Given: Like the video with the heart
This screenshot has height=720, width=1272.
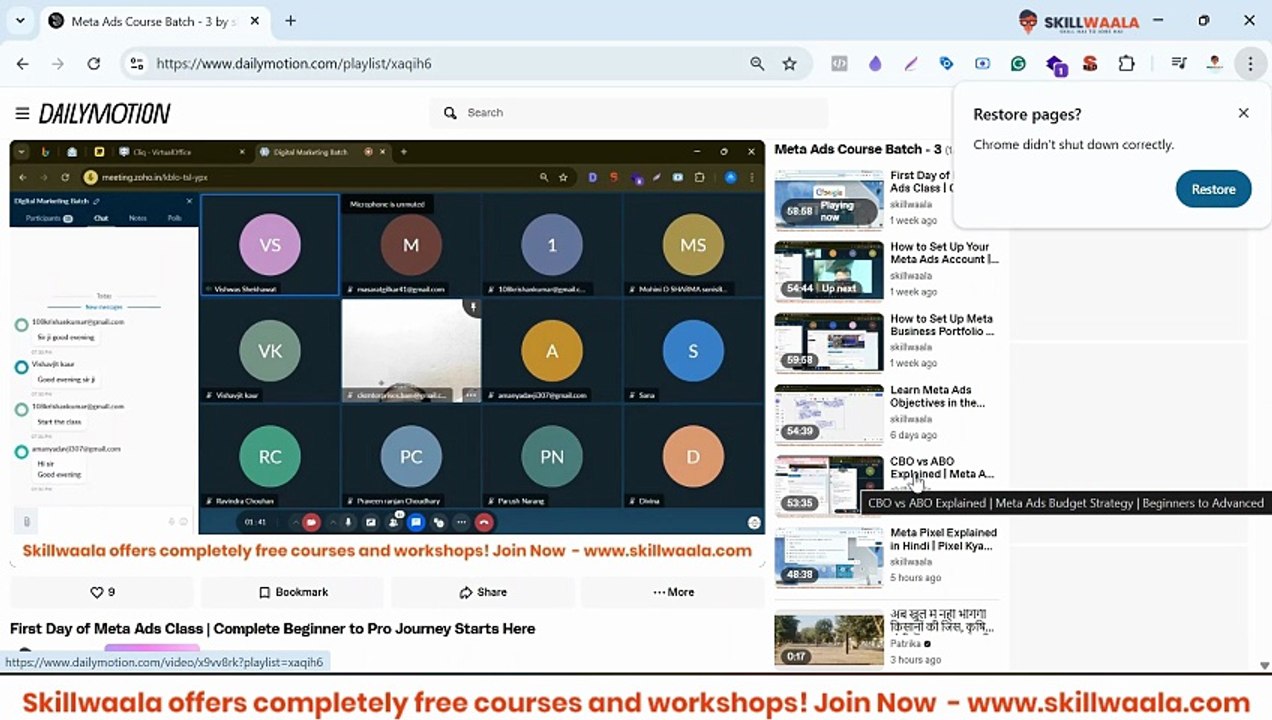Looking at the screenshot, I should 102,592.
